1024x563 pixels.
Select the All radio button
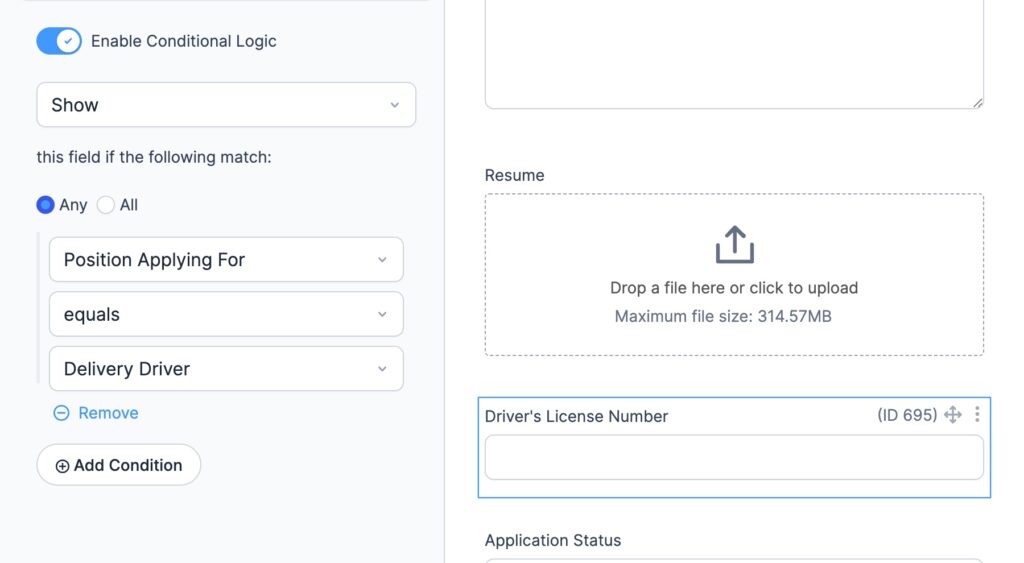(106, 205)
